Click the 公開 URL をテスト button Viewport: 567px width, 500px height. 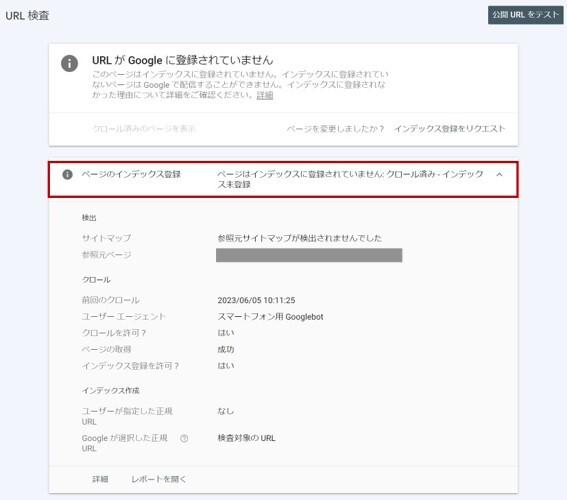[x=525, y=15]
